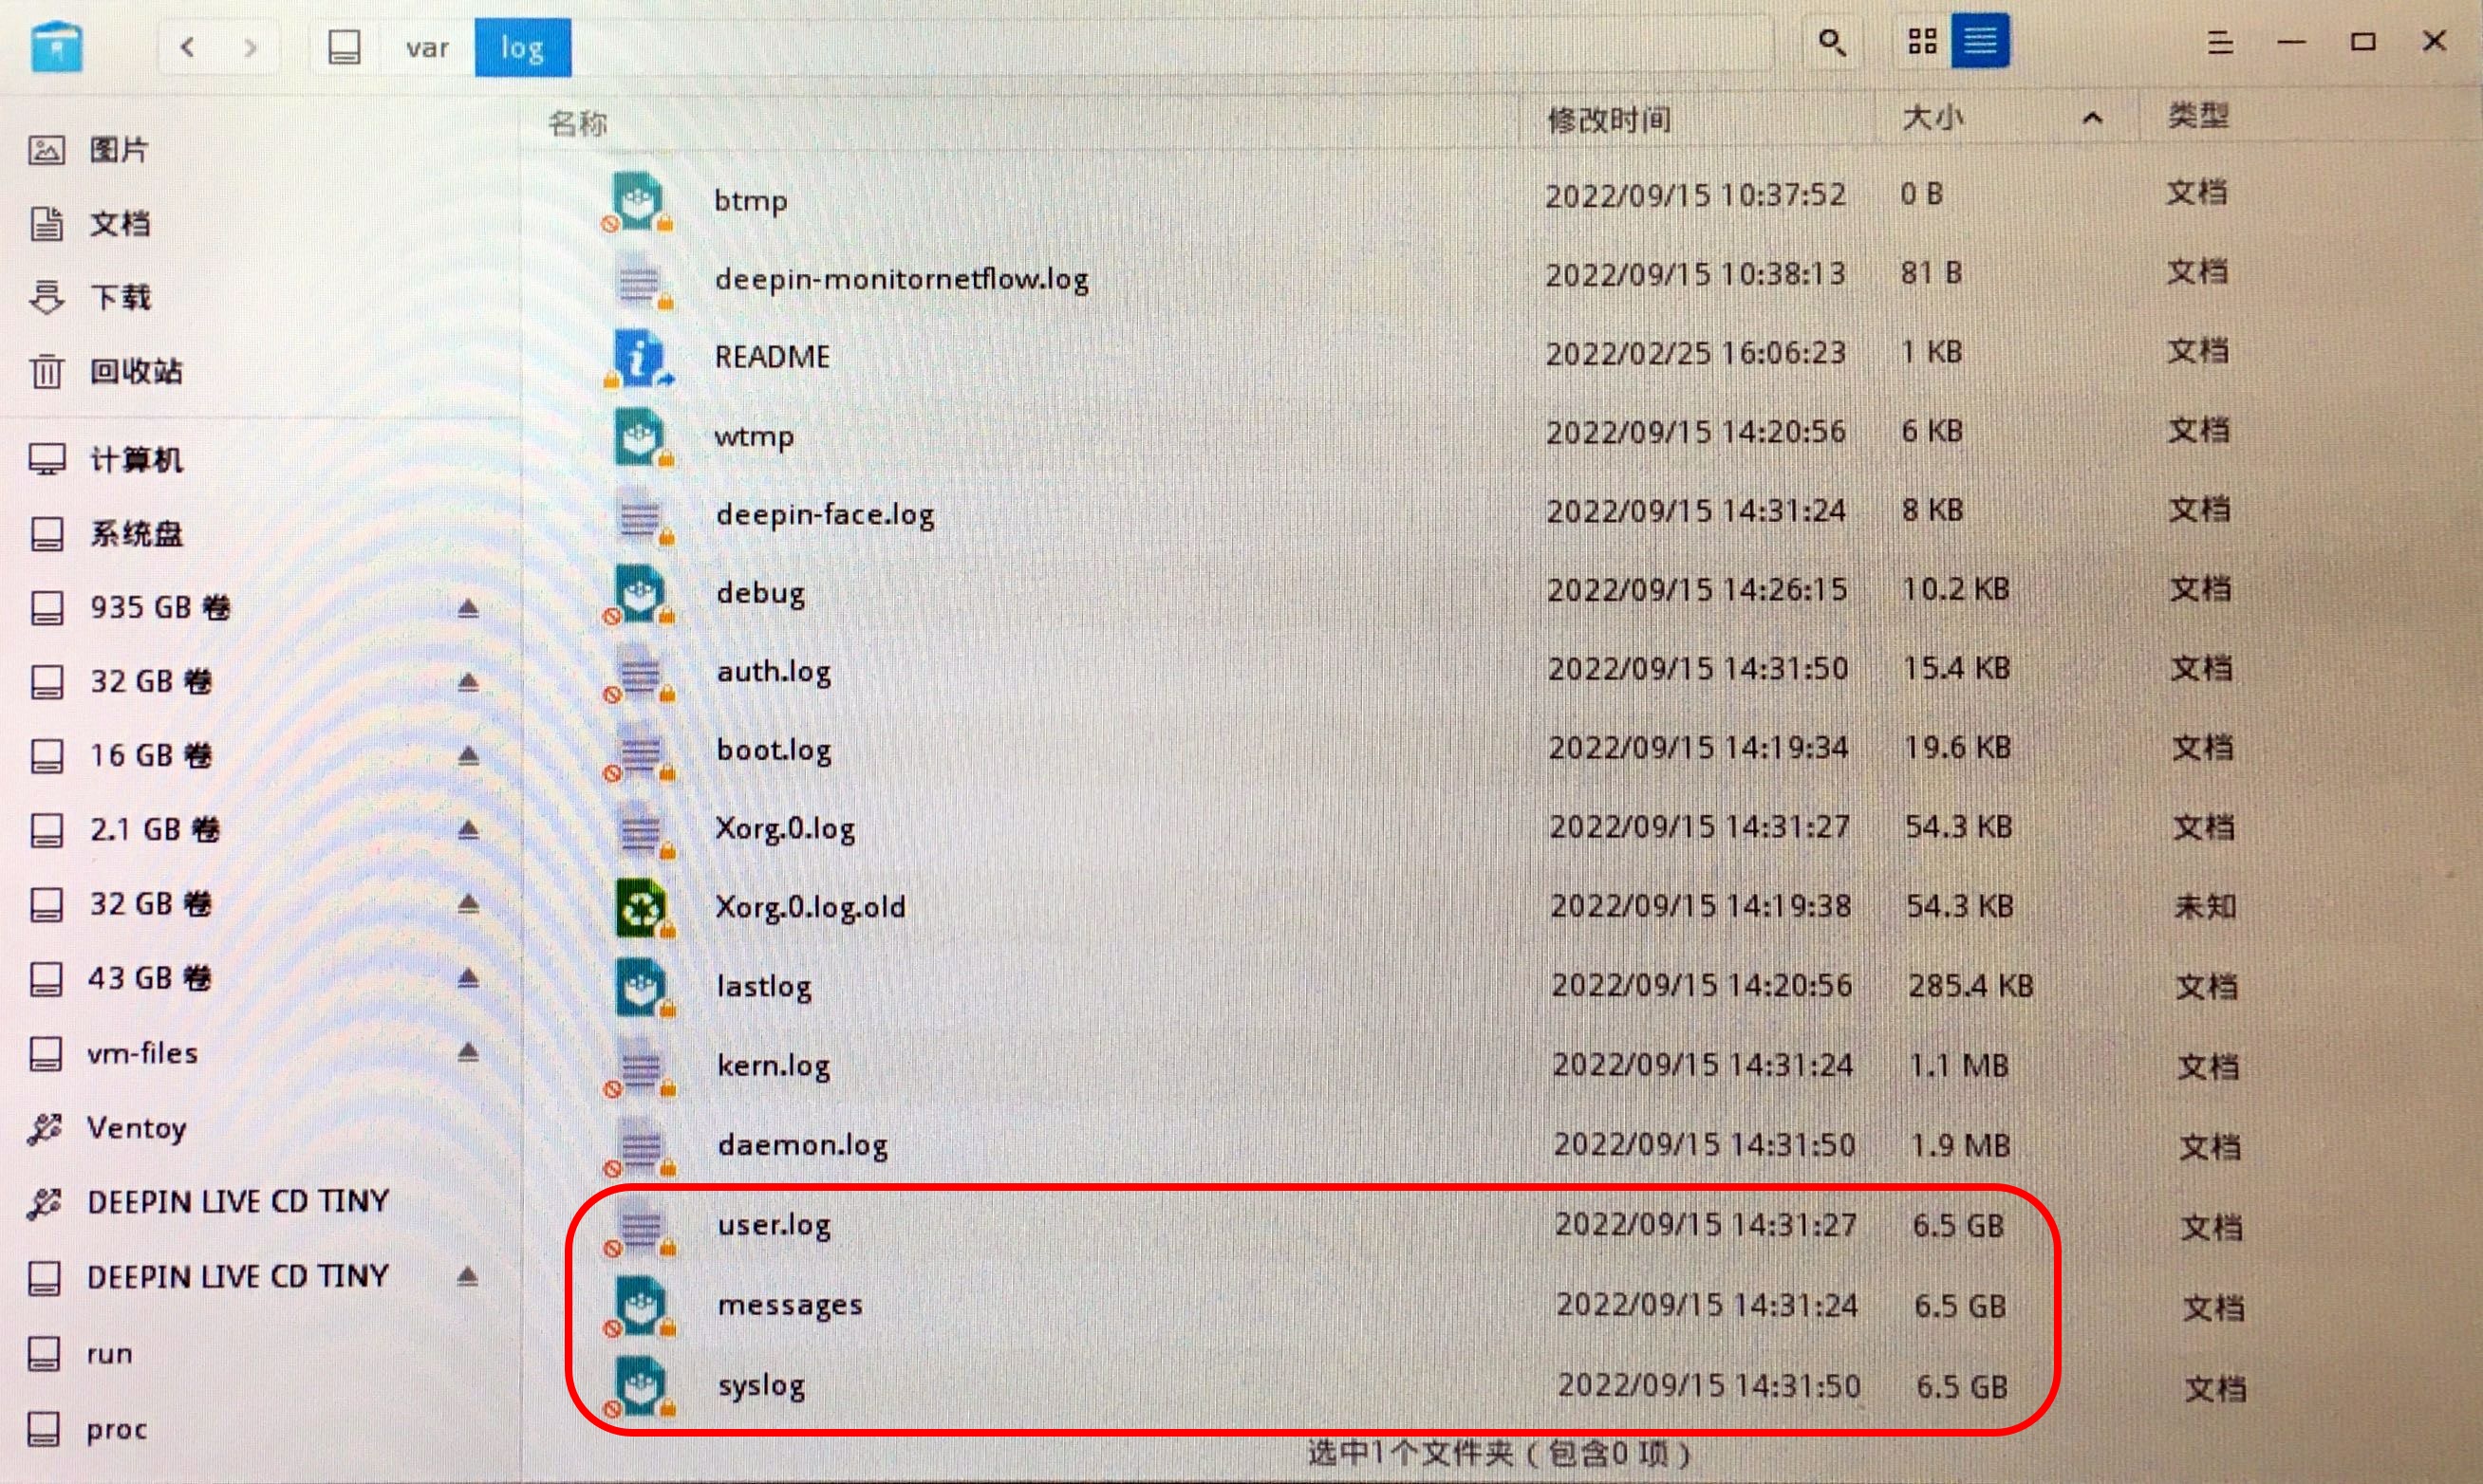Screen dimensions: 2483x1484
Task: Go back with the left arrow
Action: (187, 47)
